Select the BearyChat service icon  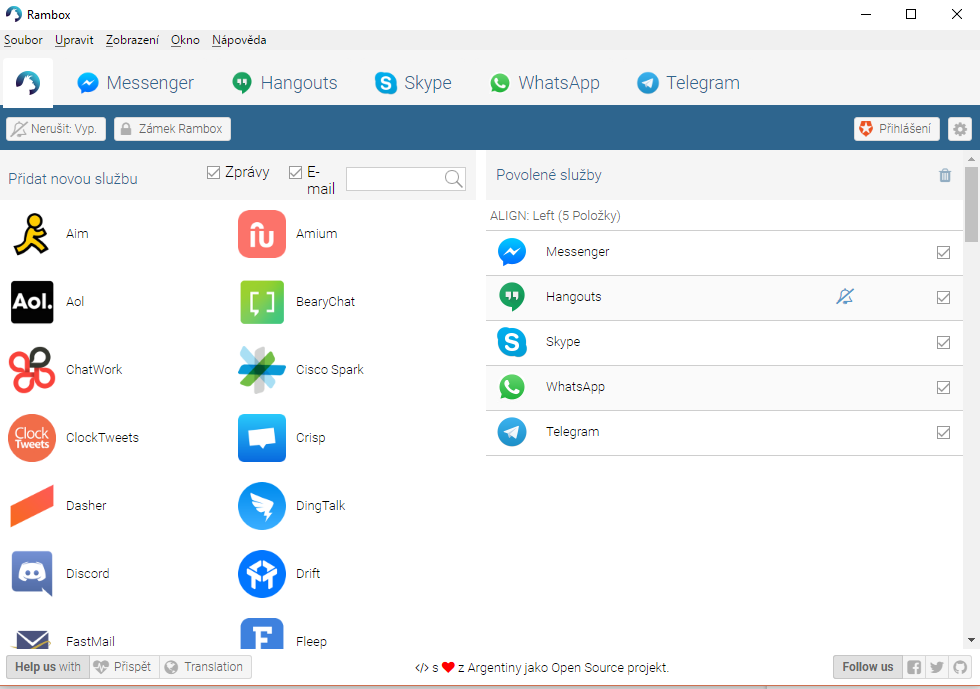point(262,302)
